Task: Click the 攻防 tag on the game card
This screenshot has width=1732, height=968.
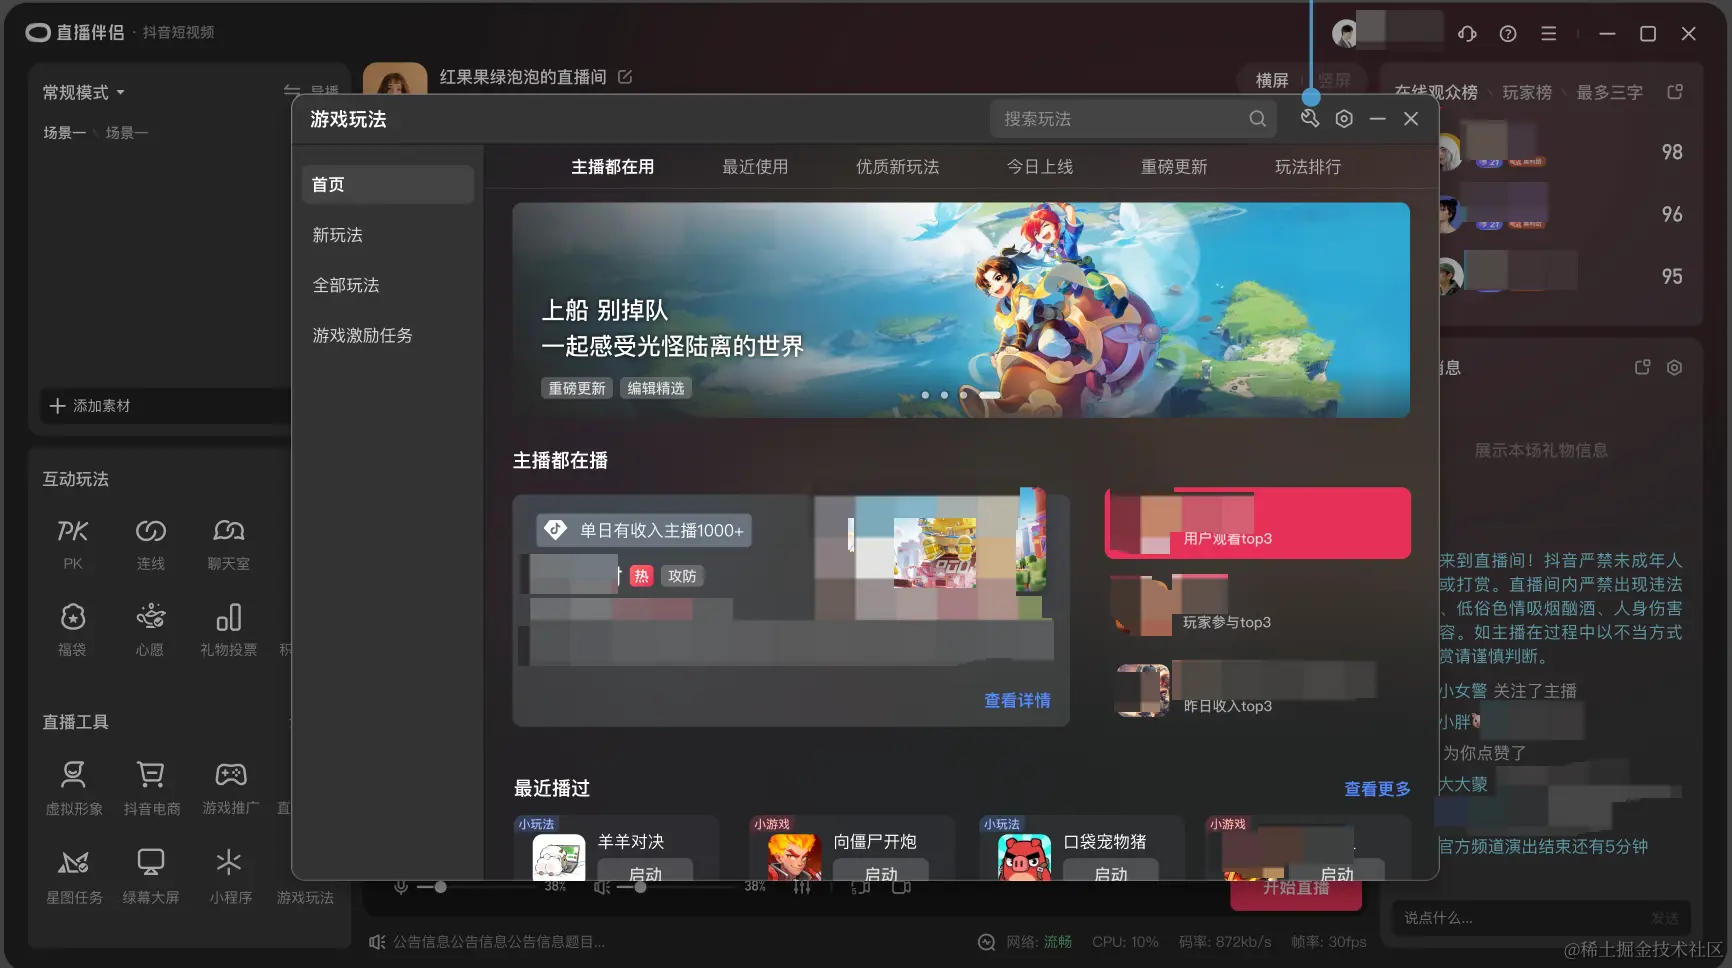Action: [x=682, y=576]
